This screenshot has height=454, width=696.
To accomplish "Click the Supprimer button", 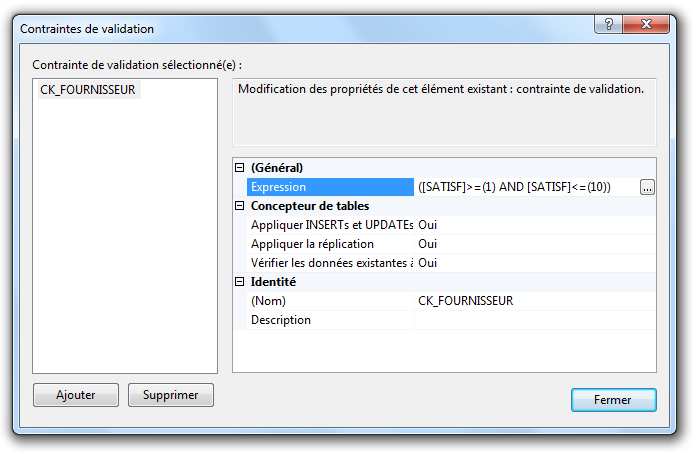I will point(171,395).
